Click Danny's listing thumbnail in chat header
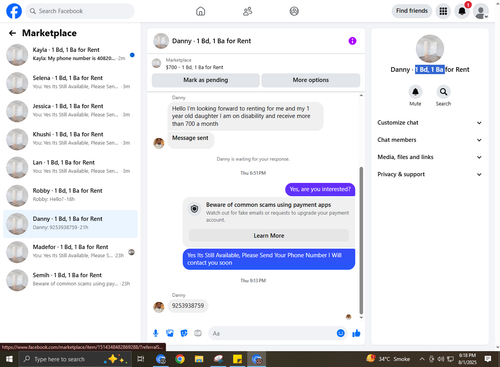 (161, 41)
